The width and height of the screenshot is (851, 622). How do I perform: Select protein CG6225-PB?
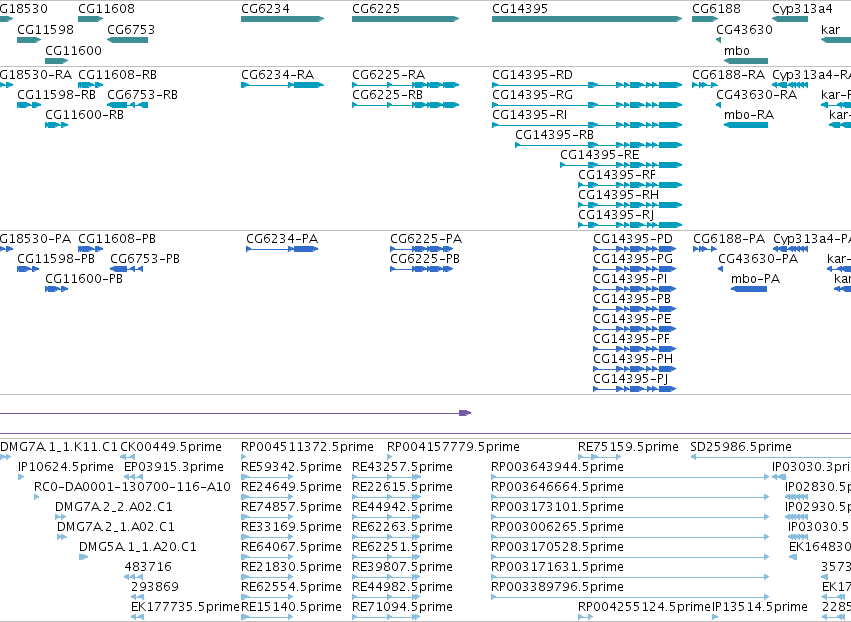[x=425, y=259]
